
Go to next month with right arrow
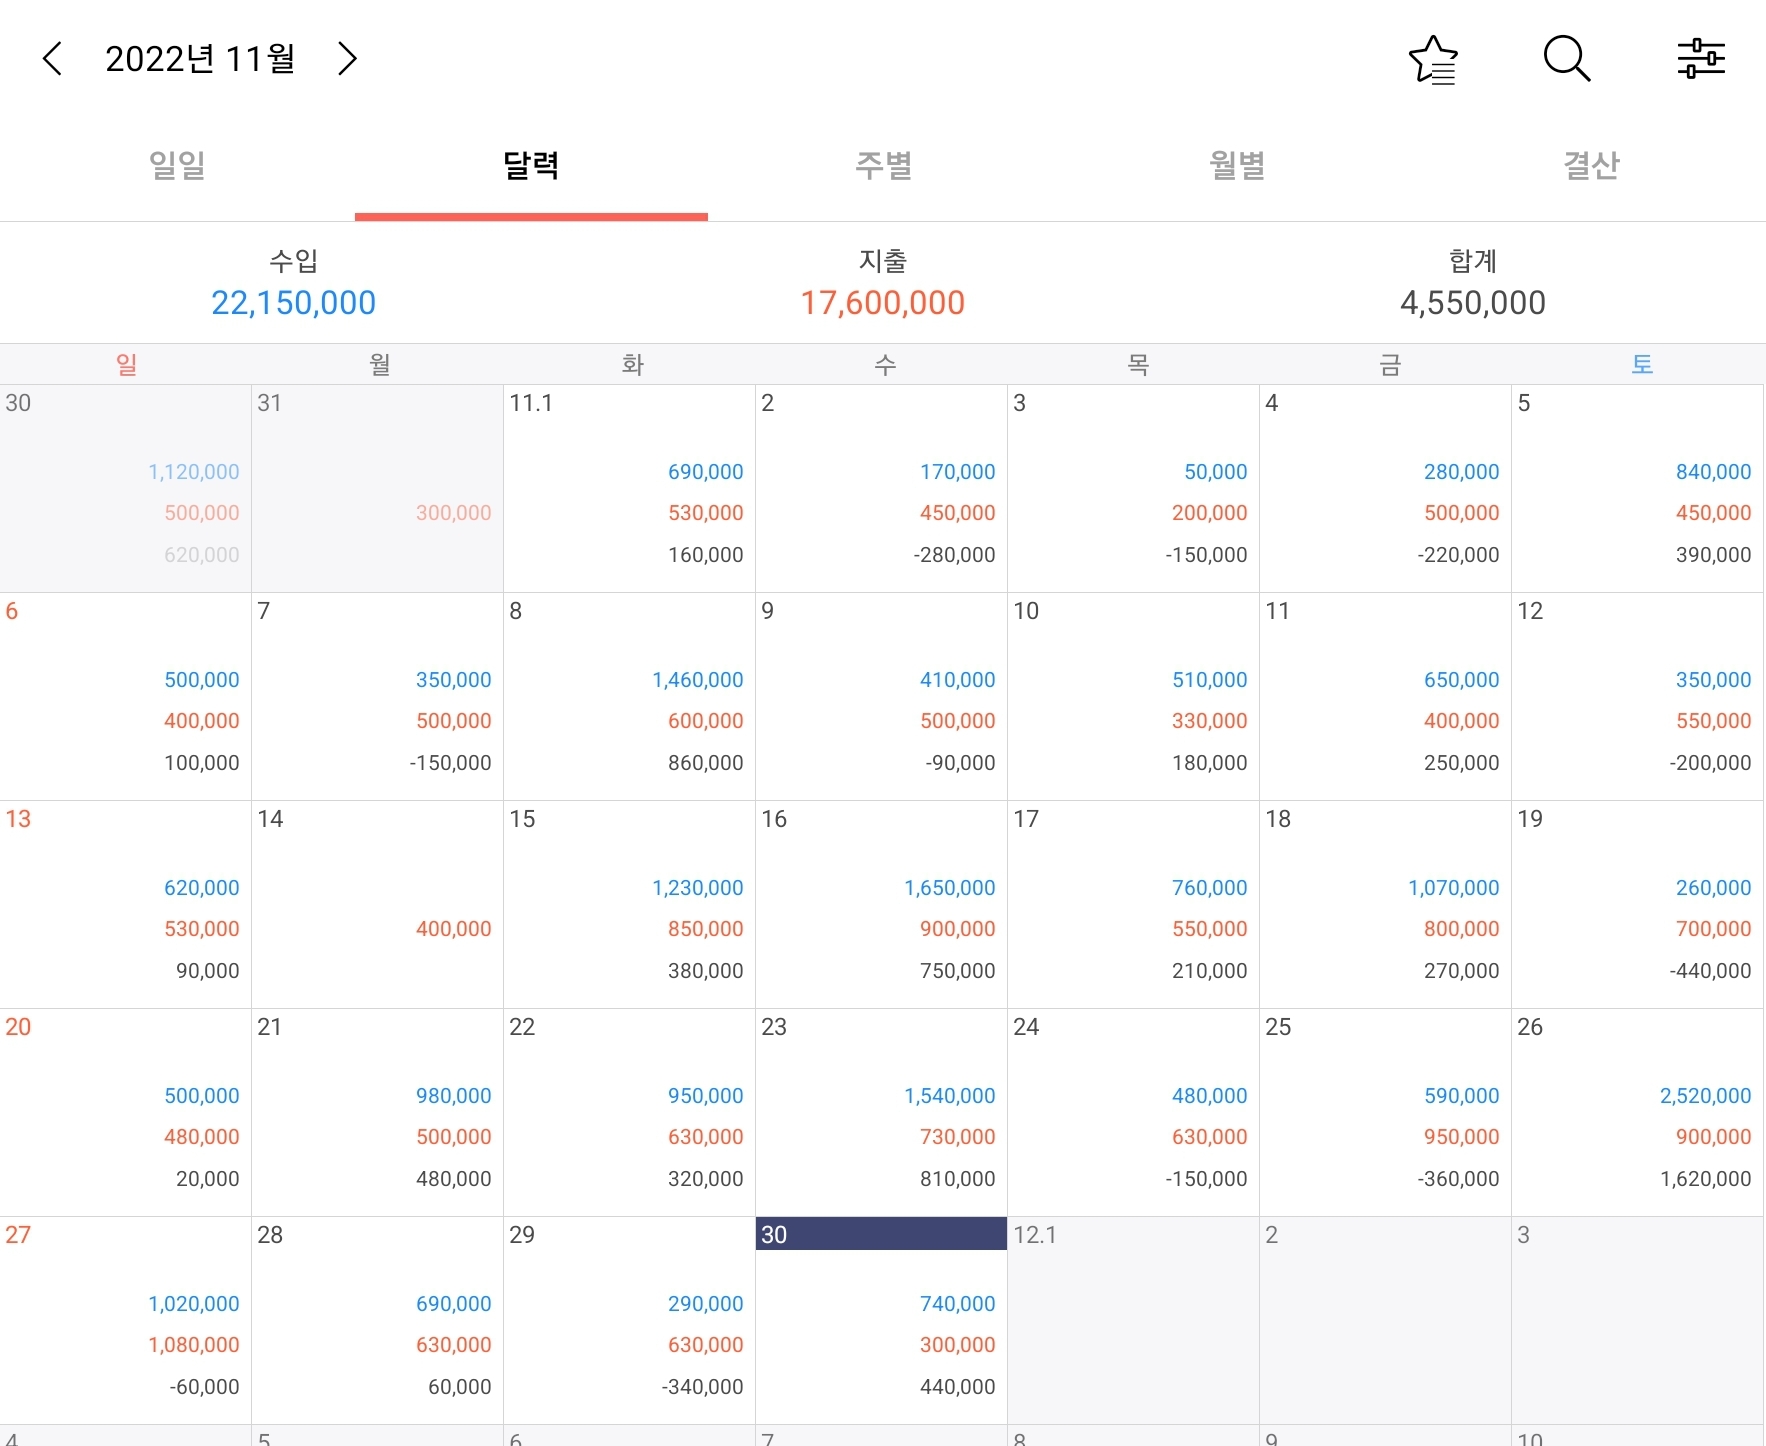click(347, 59)
